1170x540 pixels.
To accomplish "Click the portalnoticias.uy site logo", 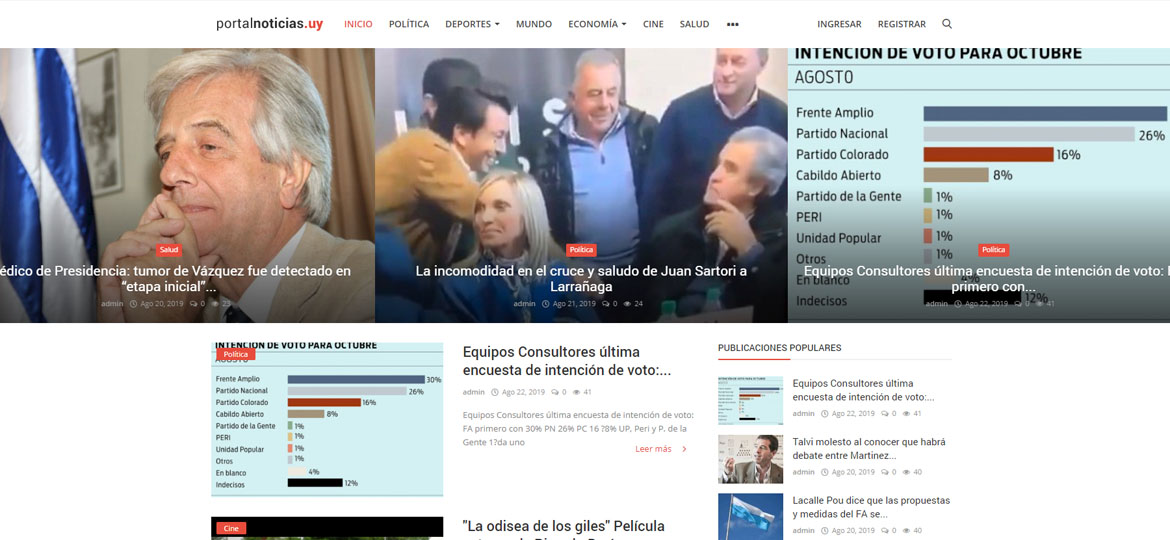I will click(x=269, y=24).
